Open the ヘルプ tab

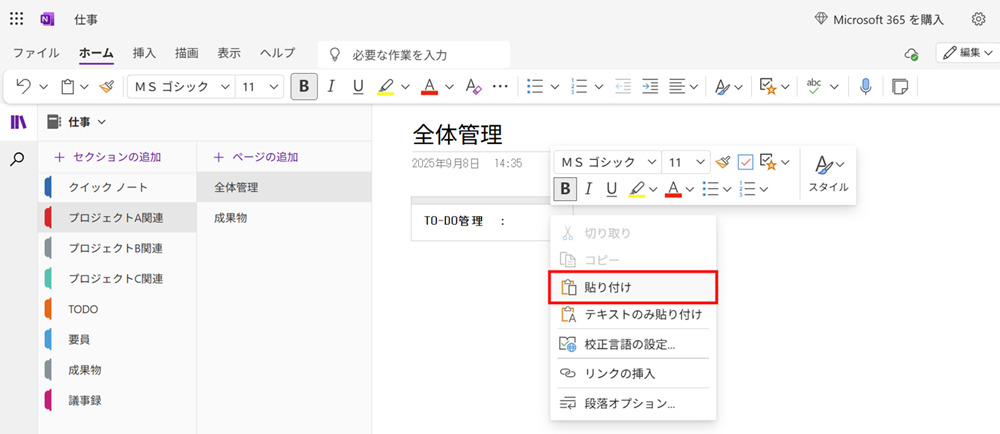[277, 54]
